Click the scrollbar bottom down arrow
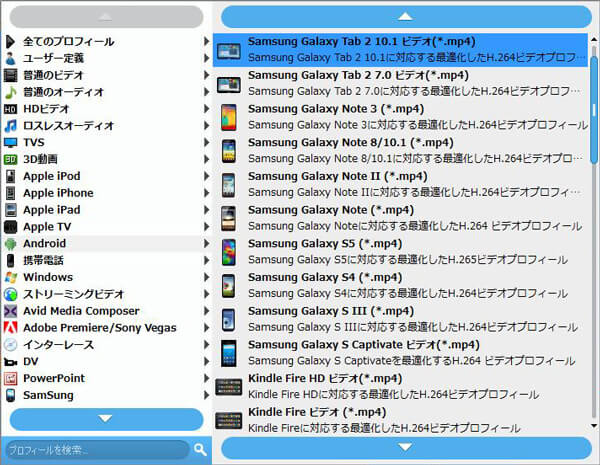This screenshot has width=600, height=465. click(594, 426)
